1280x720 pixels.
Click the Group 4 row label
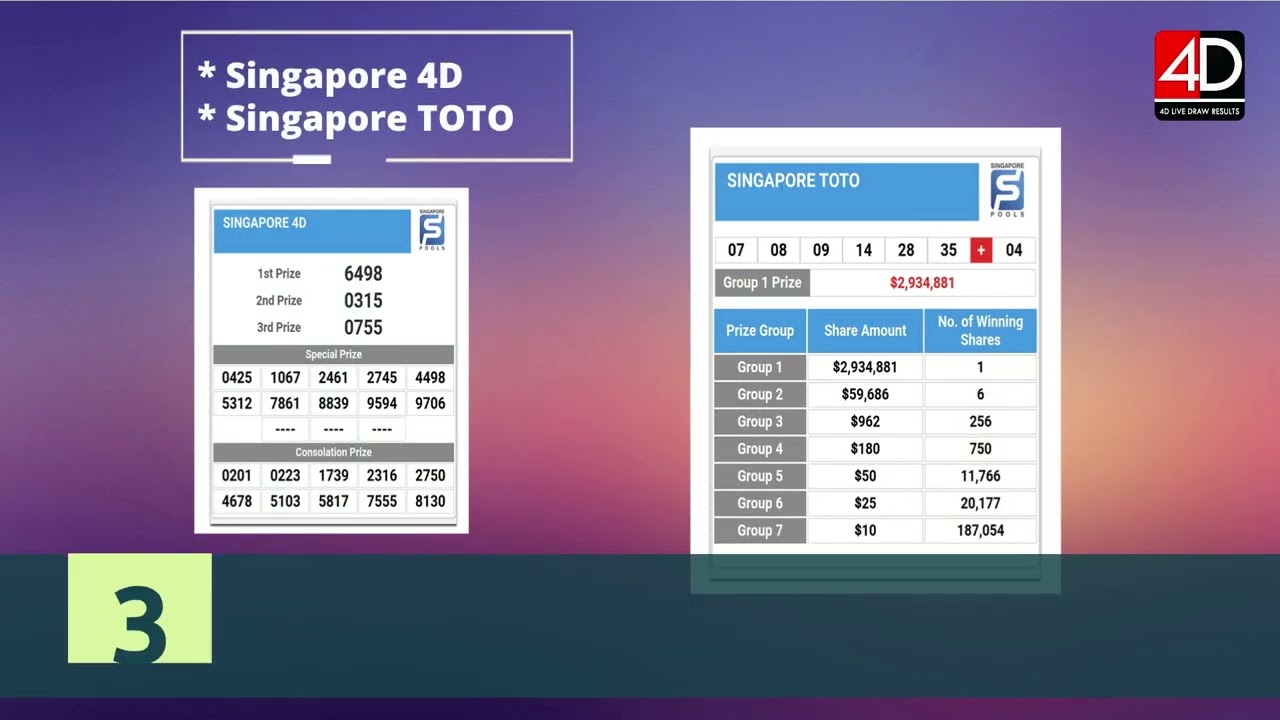760,449
